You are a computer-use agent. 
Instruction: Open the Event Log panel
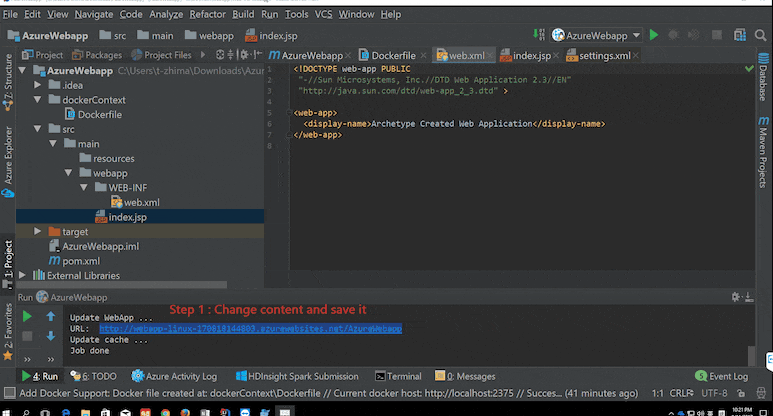pyautogui.click(x=722, y=376)
